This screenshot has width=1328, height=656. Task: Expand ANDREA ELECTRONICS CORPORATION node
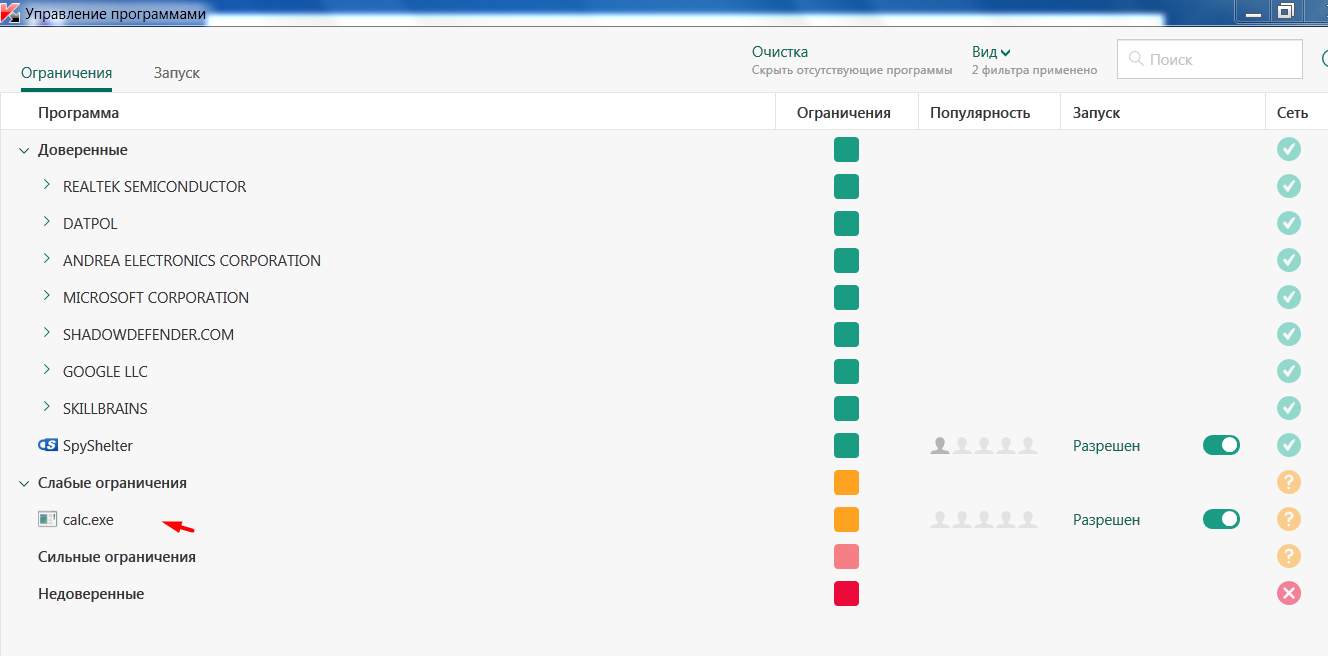coord(47,260)
